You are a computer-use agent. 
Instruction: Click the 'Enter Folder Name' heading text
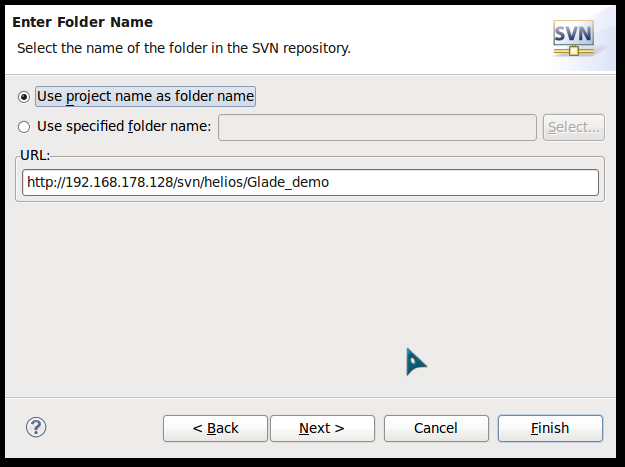[x=83, y=22]
